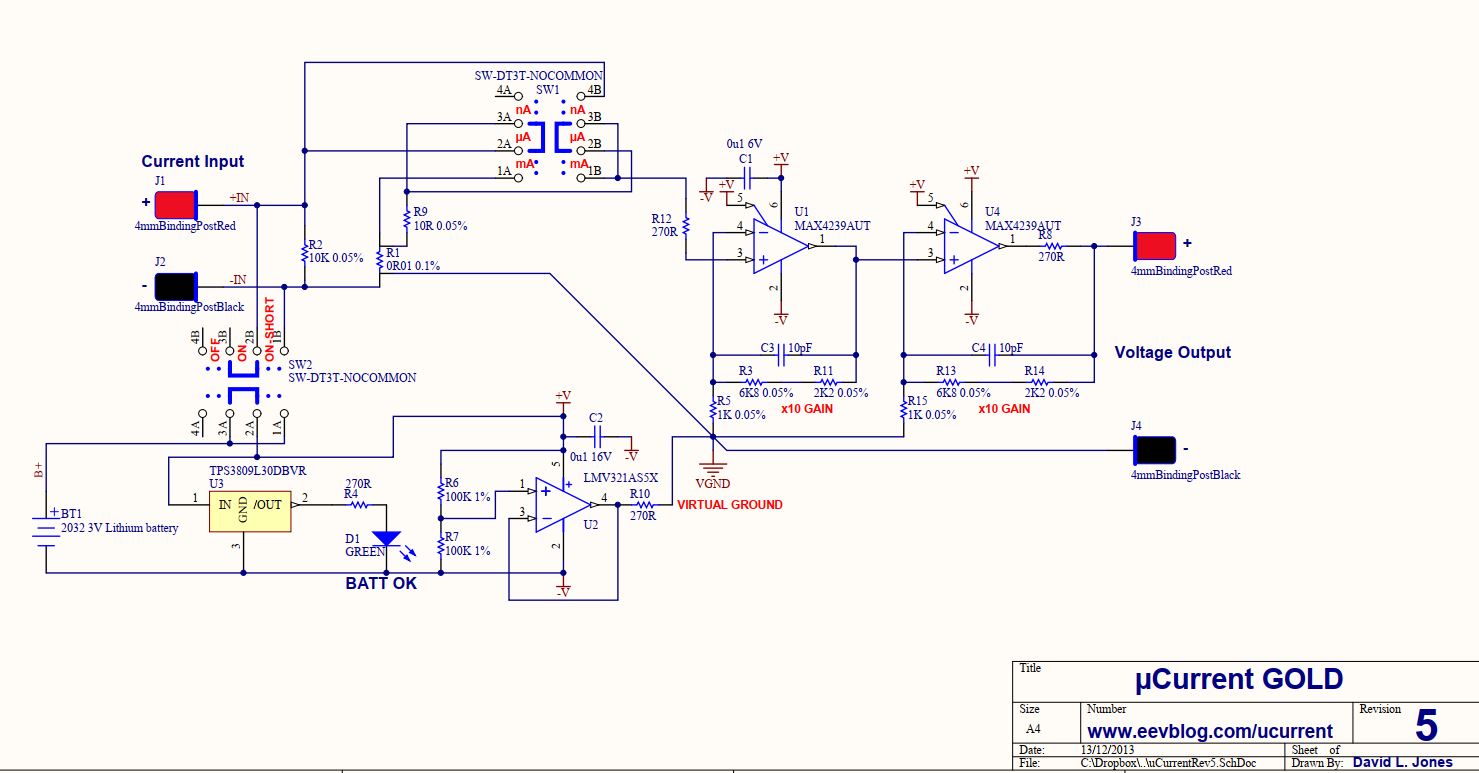Select shunt resistor R1 symbol

click(380, 258)
